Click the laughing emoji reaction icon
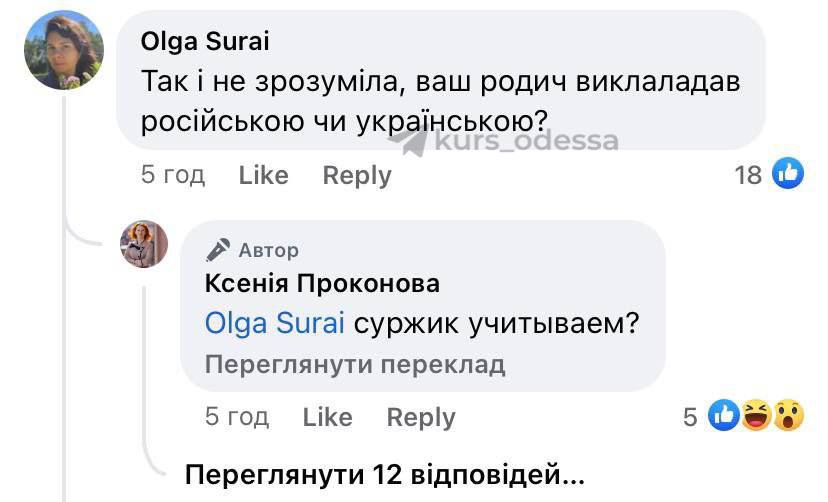 click(756, 417)
